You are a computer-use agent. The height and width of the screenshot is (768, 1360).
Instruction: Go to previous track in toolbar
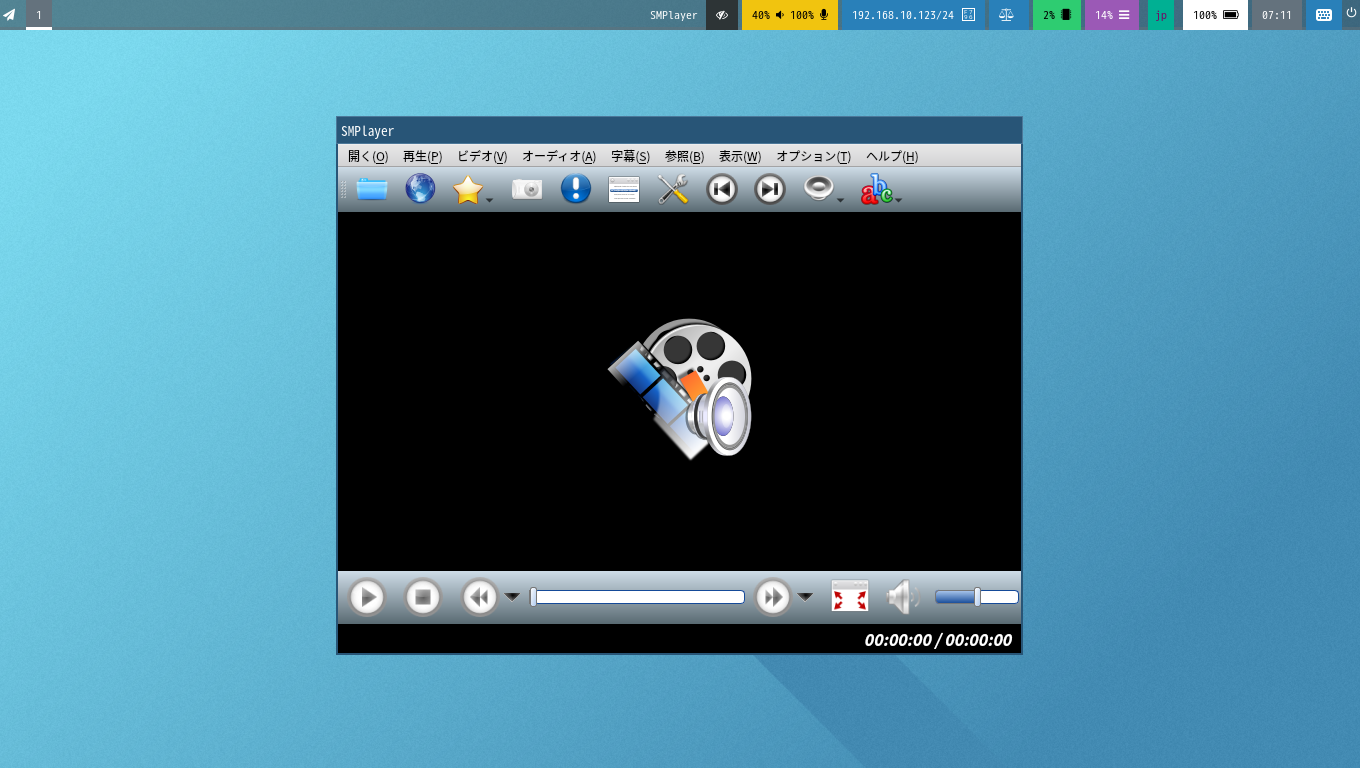[722, 189]
